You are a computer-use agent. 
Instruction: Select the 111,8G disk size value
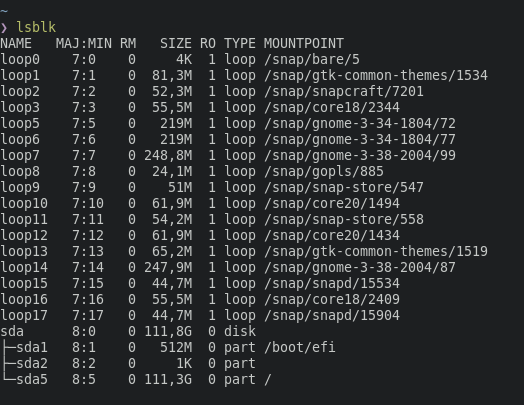coord(168,332)
